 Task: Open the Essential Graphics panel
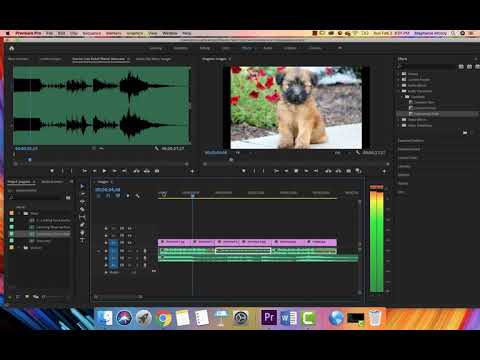pos(411,141)
